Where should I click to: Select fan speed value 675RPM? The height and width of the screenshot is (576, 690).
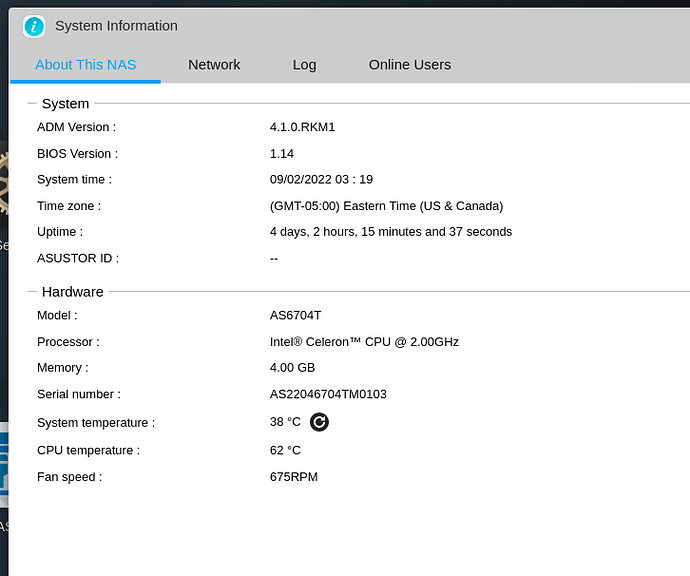(x=294, y=477)
